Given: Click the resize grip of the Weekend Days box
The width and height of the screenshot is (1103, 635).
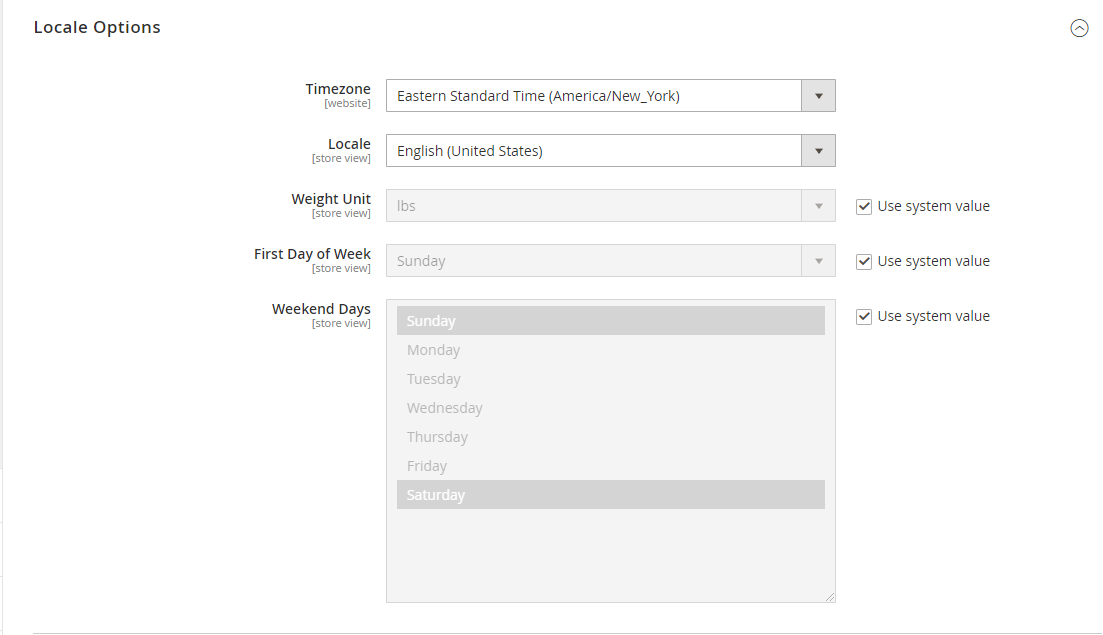Looking at the screenshot, I should coord(830,596).
